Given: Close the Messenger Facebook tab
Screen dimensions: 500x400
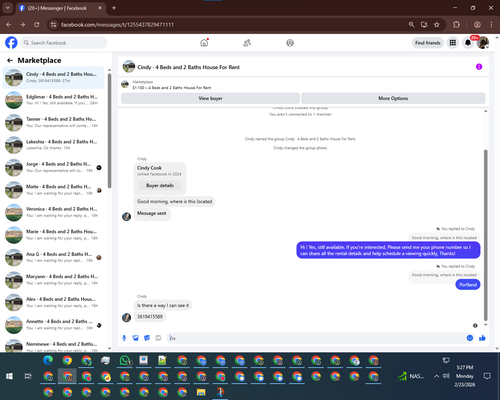Looking at the screenshot, I should (100, 8).
